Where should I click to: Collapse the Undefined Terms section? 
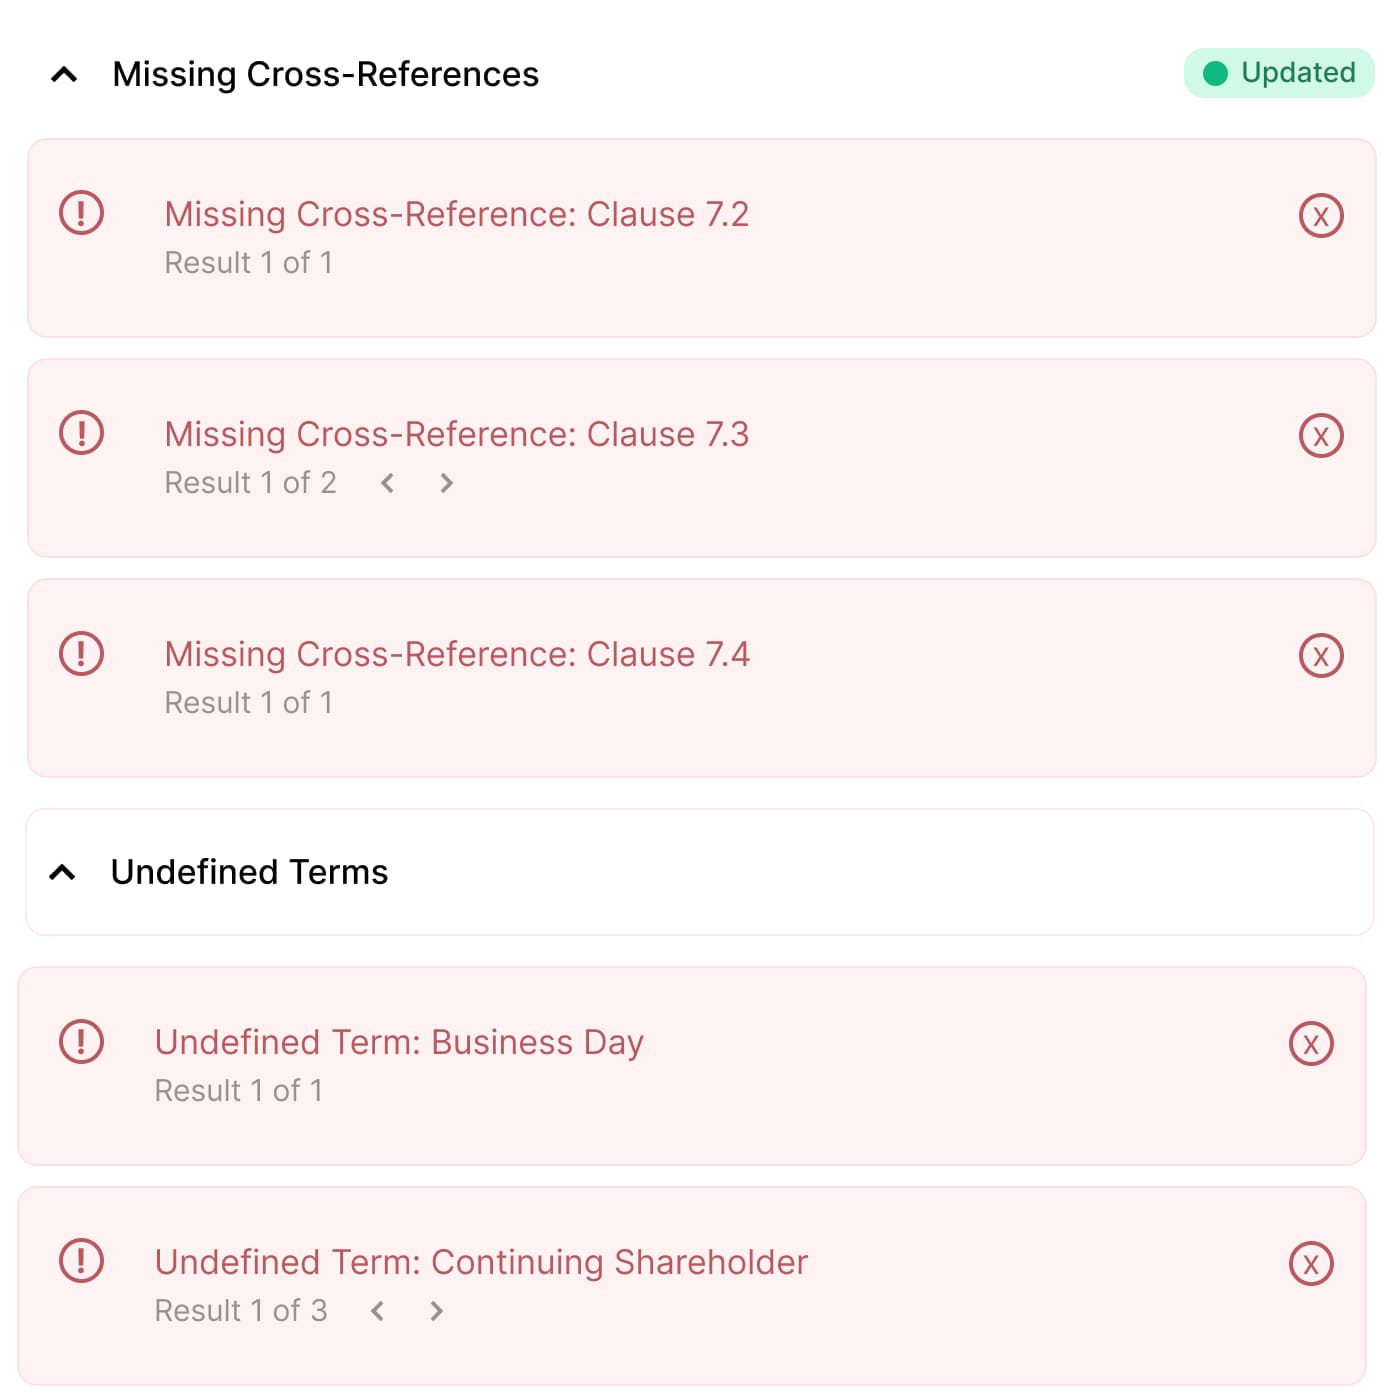pyautogui.click(x=62, y=873)
